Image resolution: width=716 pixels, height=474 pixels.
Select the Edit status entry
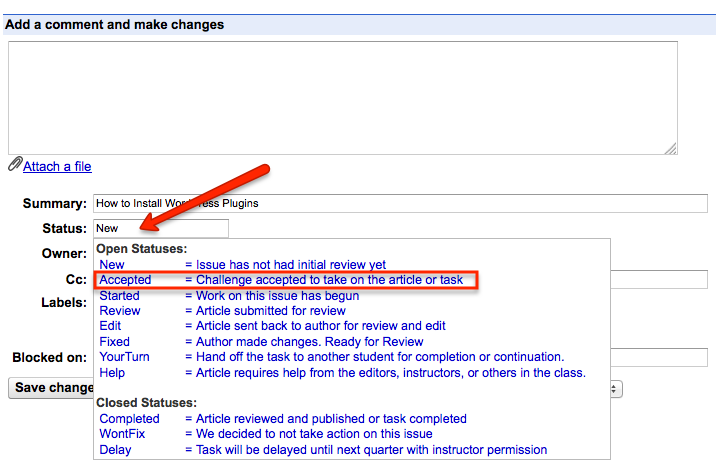112,326
